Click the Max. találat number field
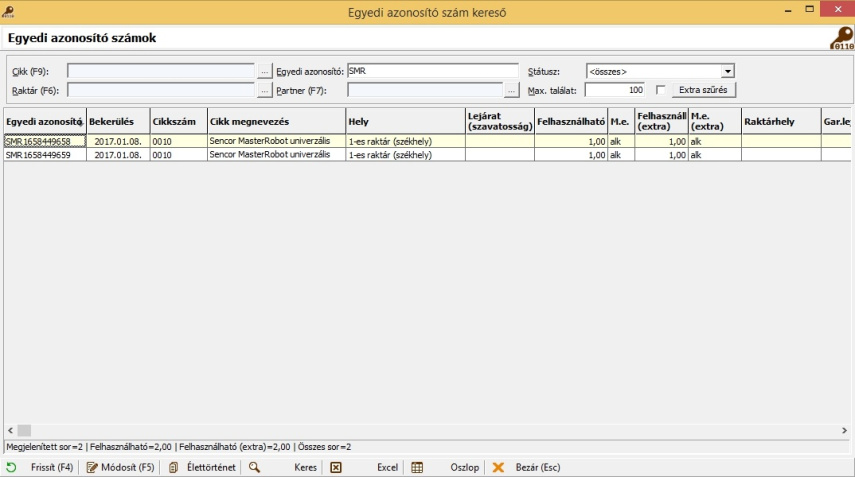This screenshot has height=477, width=855. pyautogui.click(x=615, y=90)
